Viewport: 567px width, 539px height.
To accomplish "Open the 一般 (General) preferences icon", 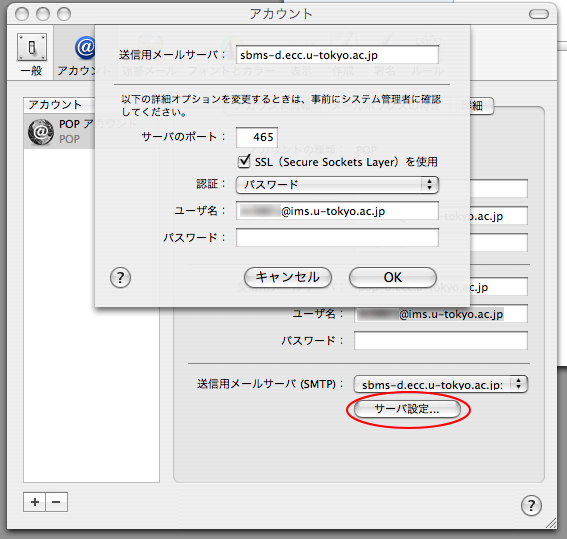I will point(32,54).
